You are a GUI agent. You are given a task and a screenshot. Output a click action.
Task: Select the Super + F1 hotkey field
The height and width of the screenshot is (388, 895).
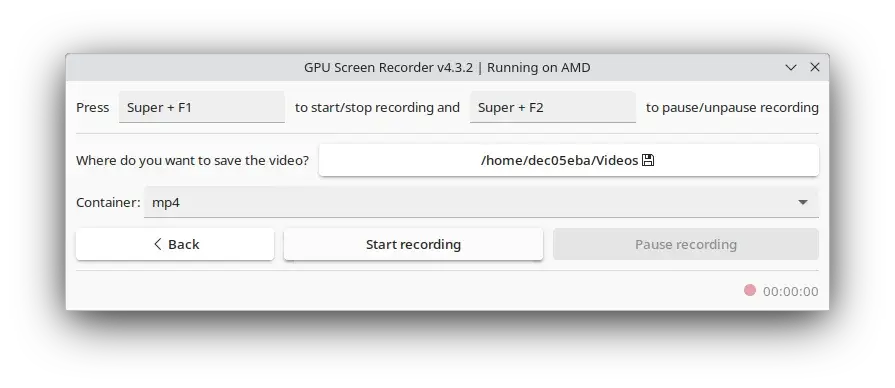click(201, 107)
